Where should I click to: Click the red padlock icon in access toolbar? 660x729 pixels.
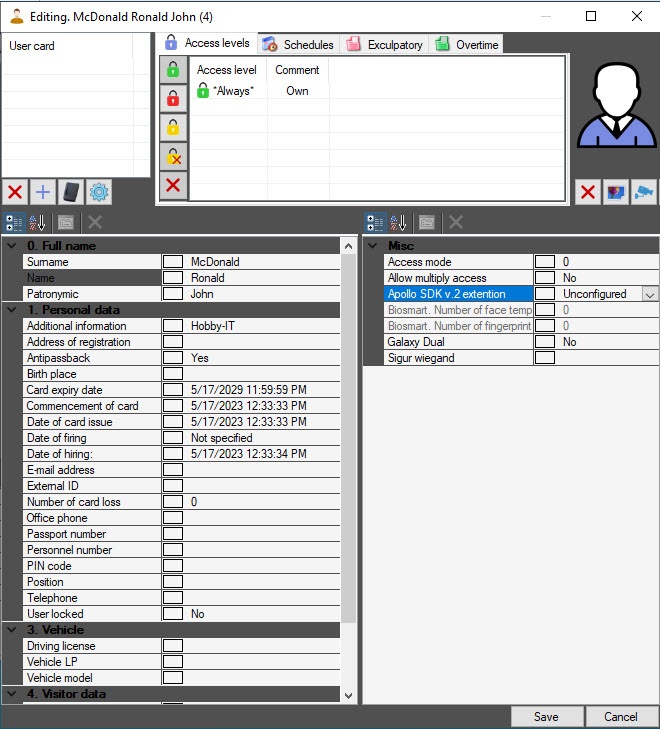click(x=173, y=99)
